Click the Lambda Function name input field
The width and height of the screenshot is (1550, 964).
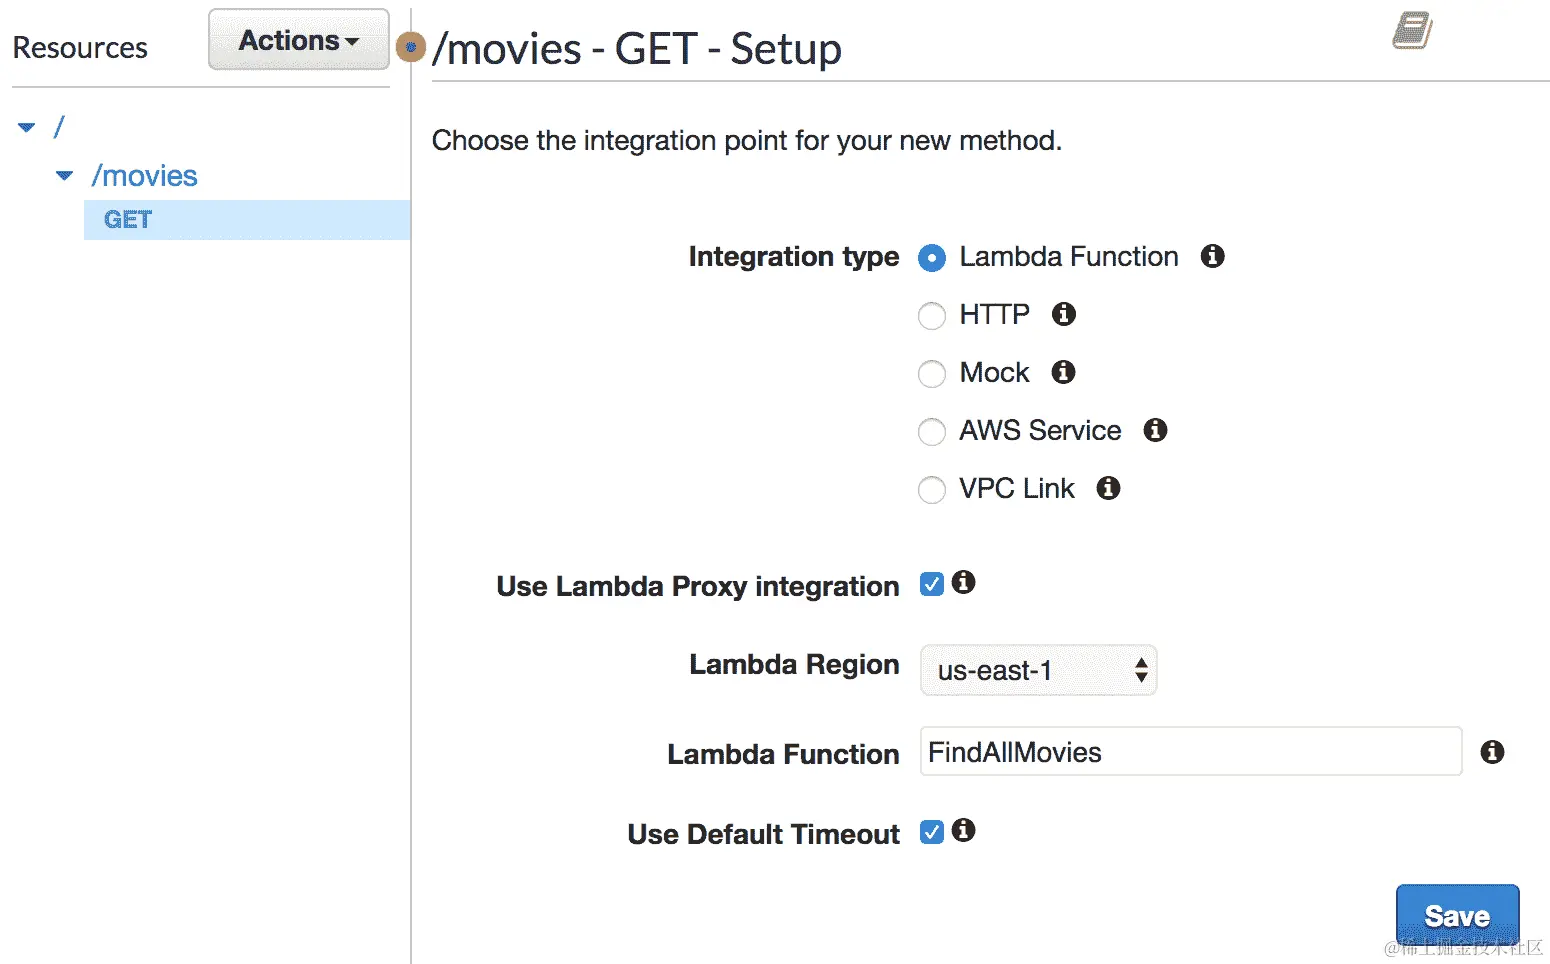pyautogui.click(x=1190, y=752)
